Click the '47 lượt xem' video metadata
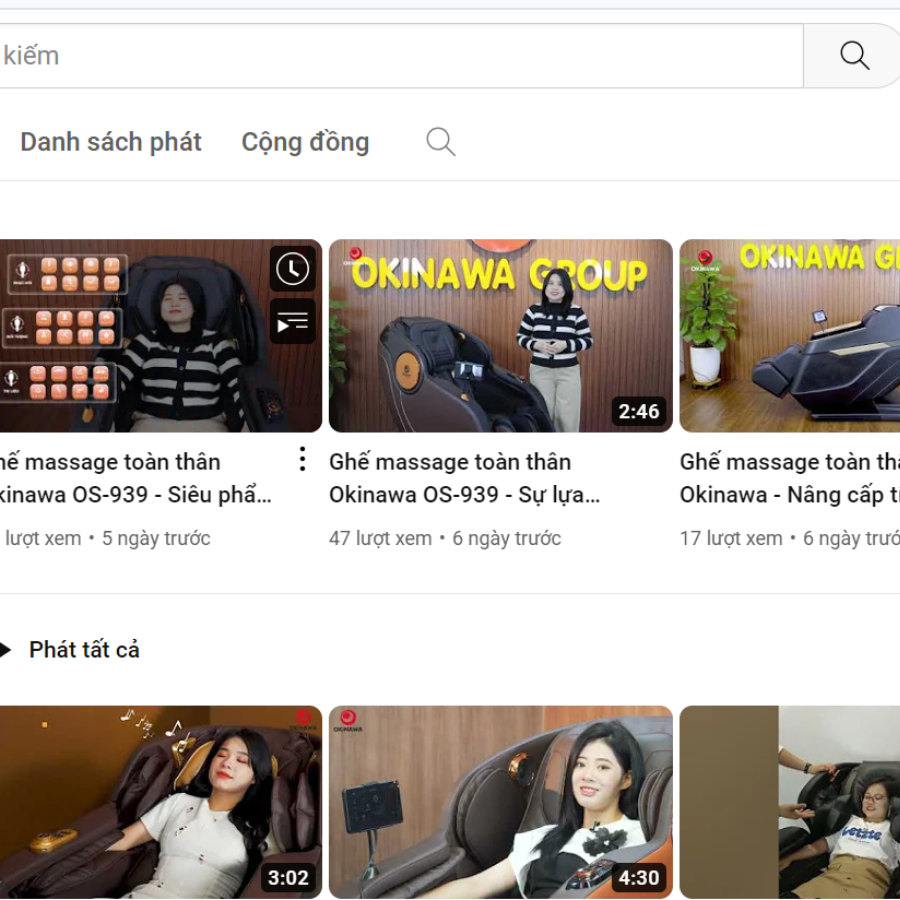 point(380,538)
